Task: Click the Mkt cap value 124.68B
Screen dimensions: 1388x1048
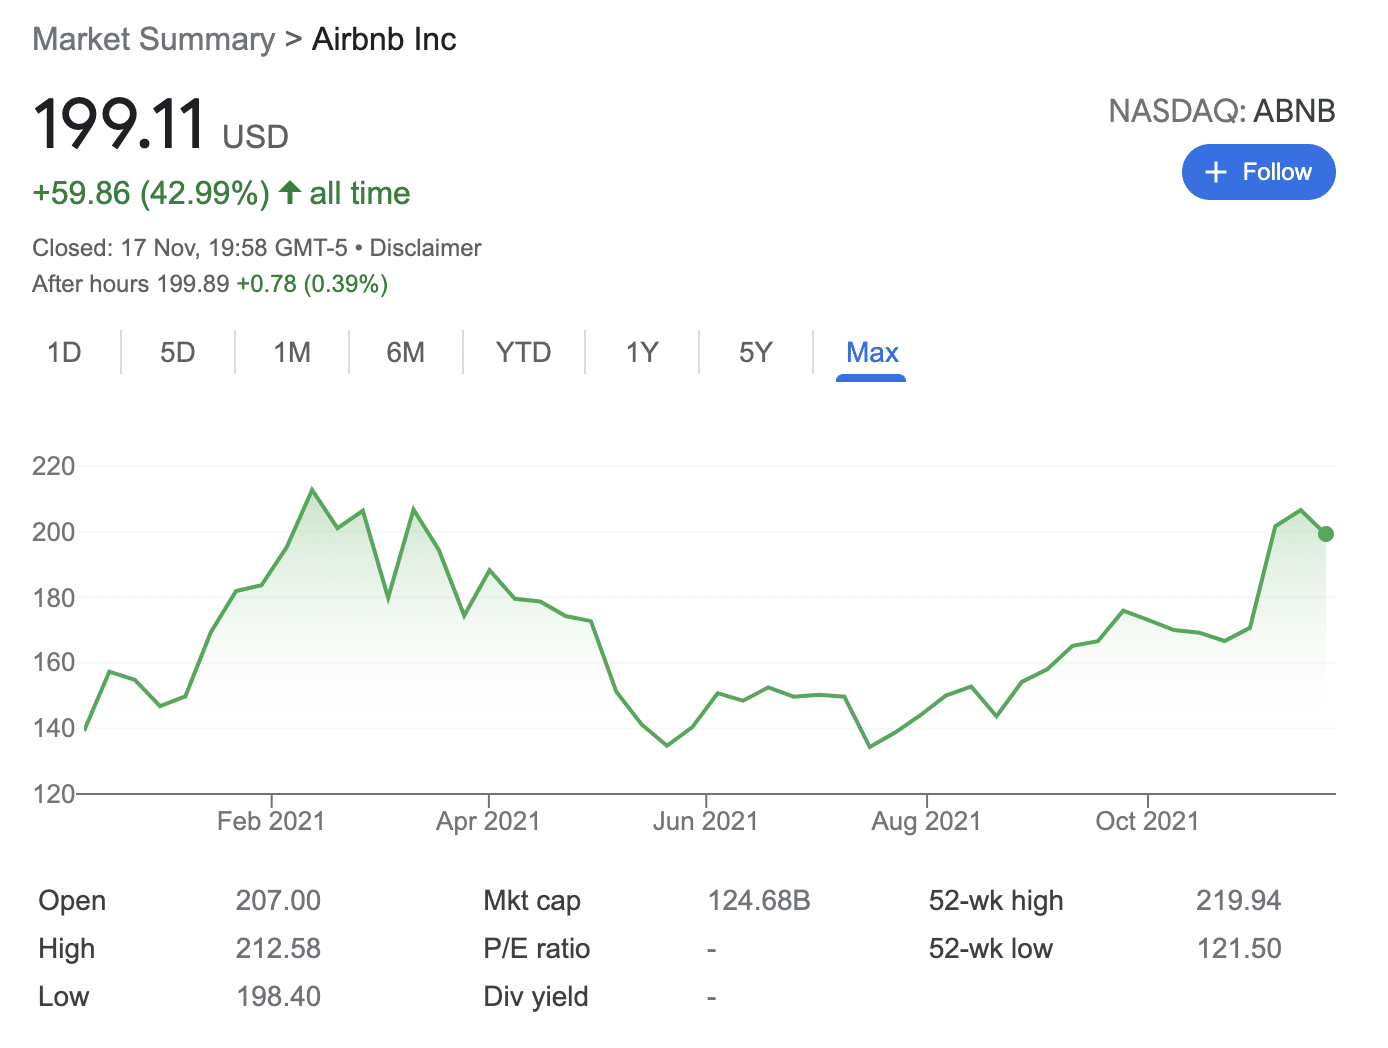Action: coord(759,901)
